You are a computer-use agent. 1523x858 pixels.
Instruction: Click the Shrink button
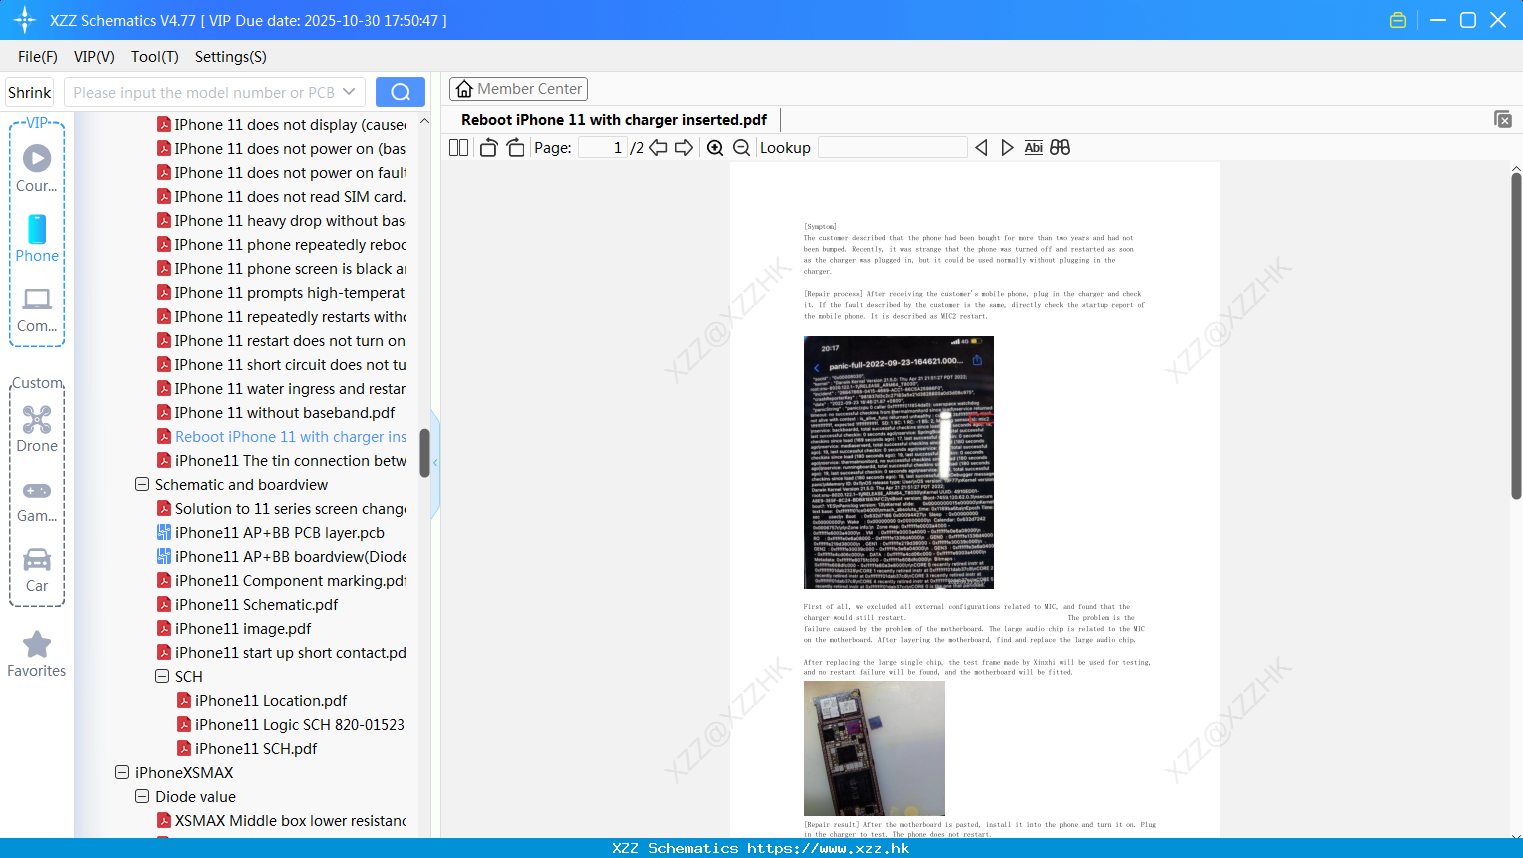tap(29, 92)
